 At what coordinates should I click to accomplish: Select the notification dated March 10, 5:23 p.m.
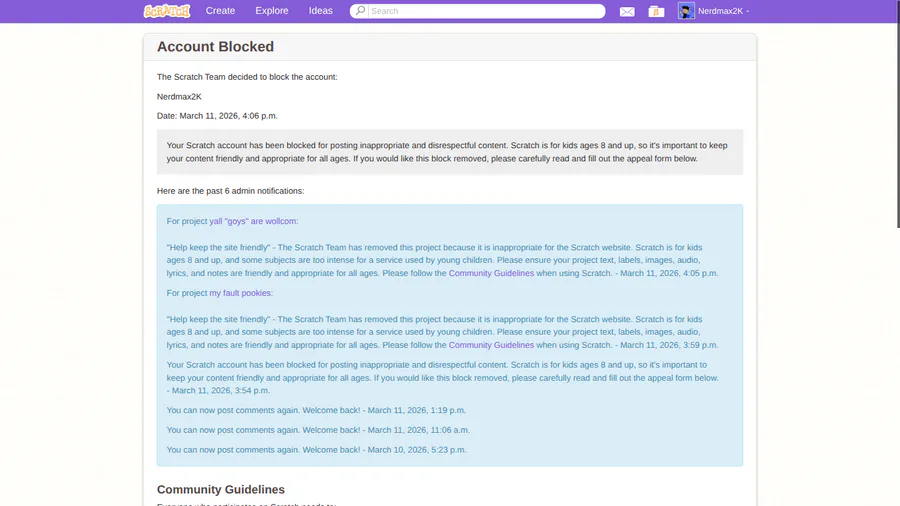[316, 450]
